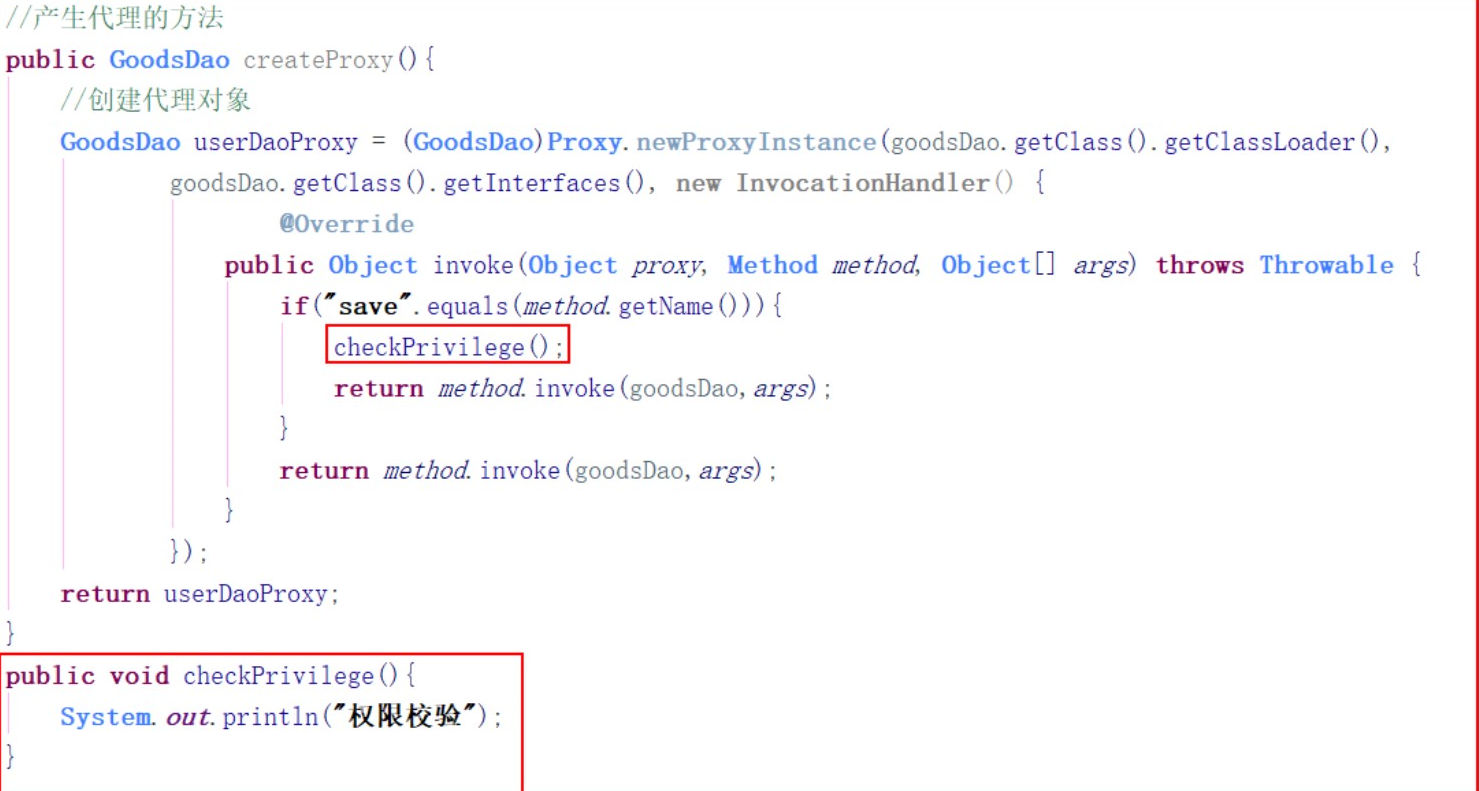The image size is (1479, 791).
Task: Click the InvocationHandler class name
Action: [x=862, y=183]
